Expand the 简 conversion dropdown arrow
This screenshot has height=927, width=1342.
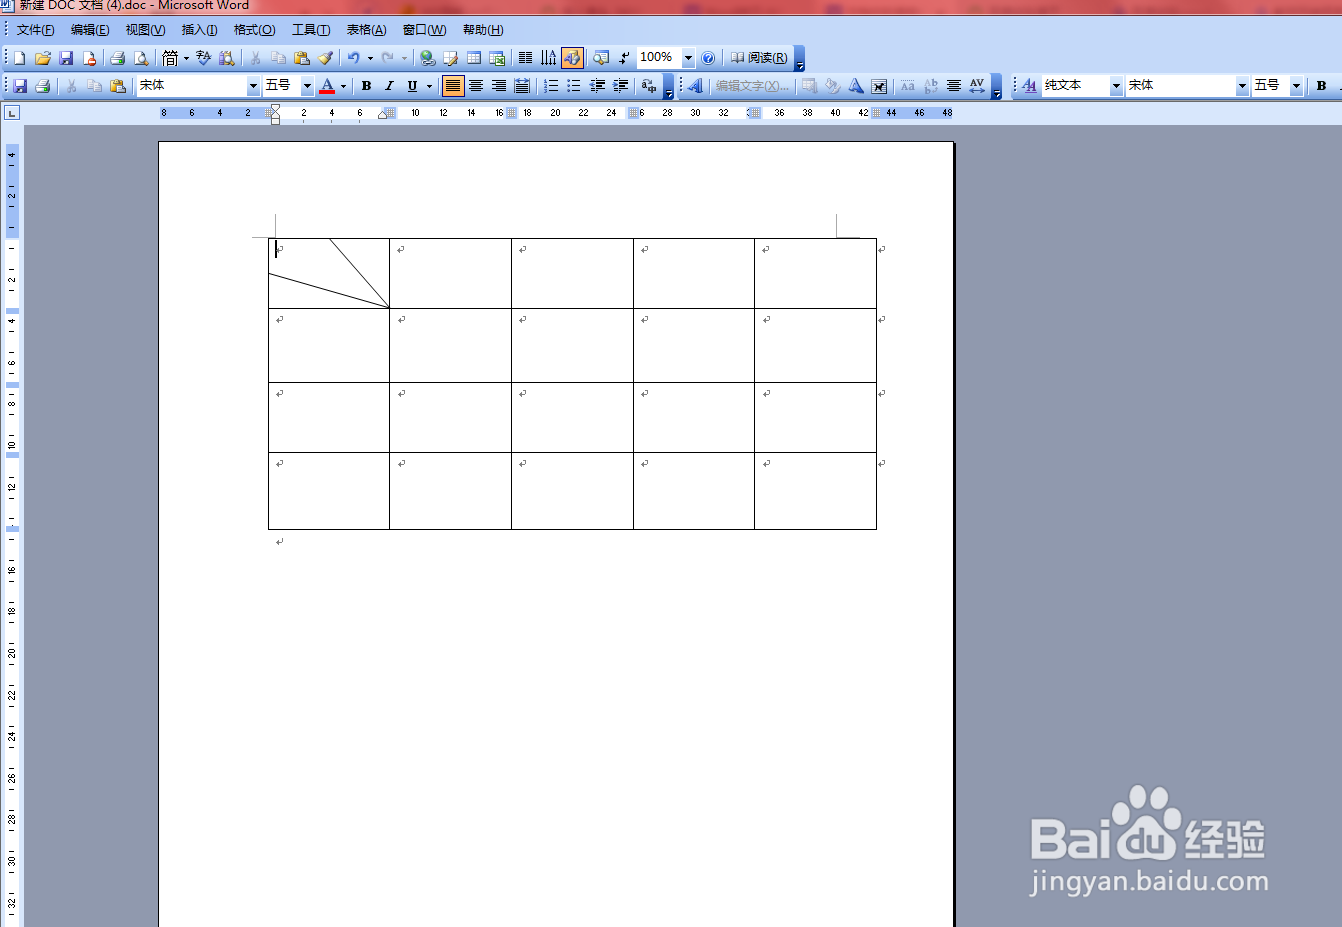point(186,58)
